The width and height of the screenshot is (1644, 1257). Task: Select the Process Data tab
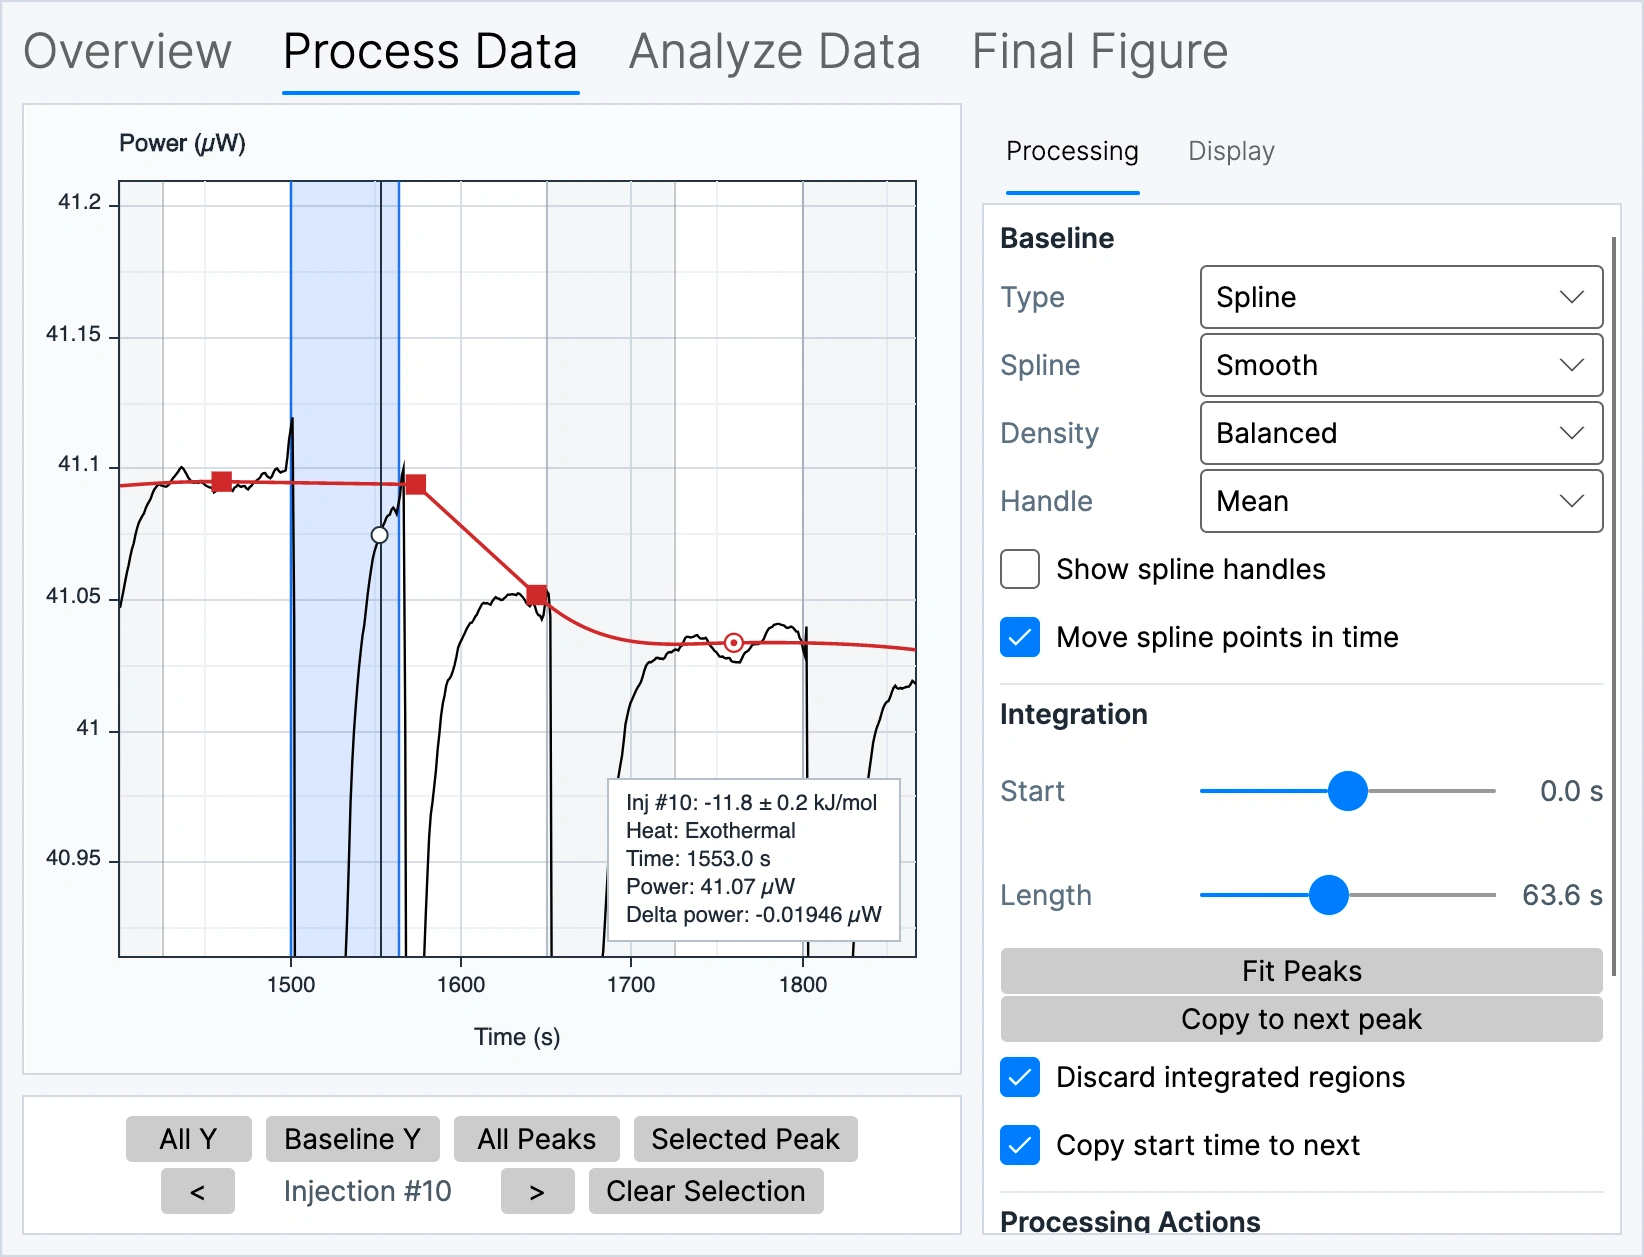coord(430,52)
